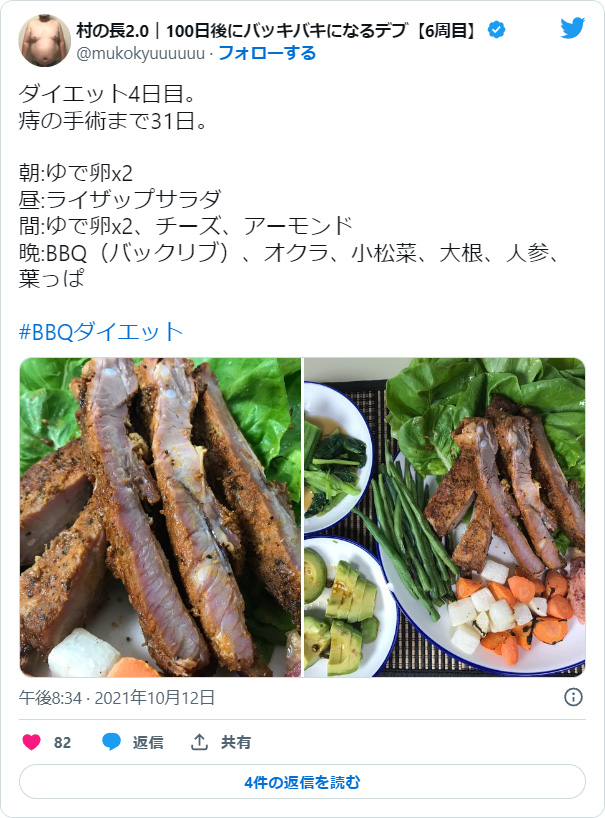Click the 82 likes count

pos(62,742)
